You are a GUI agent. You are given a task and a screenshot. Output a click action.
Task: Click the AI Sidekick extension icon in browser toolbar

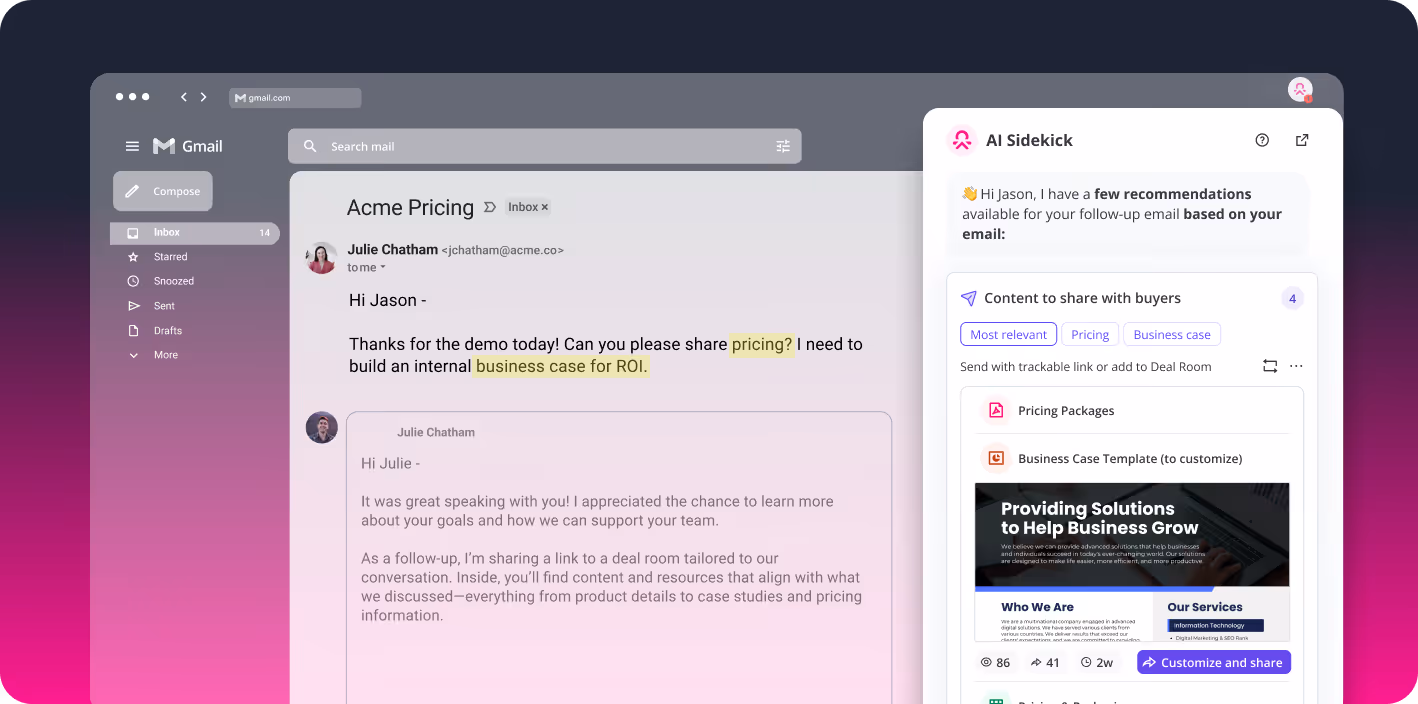pyautogui.click(x=1300, y=90)
